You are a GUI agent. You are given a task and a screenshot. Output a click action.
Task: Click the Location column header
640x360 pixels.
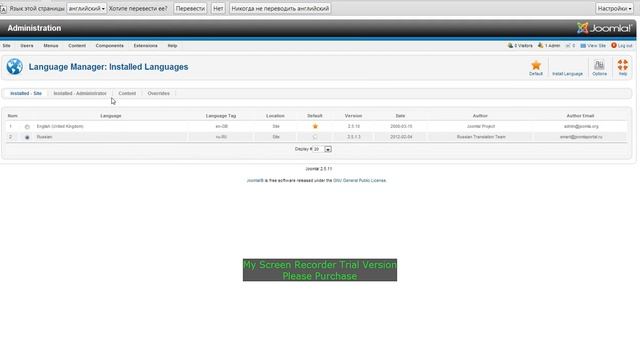pos(276,116)
